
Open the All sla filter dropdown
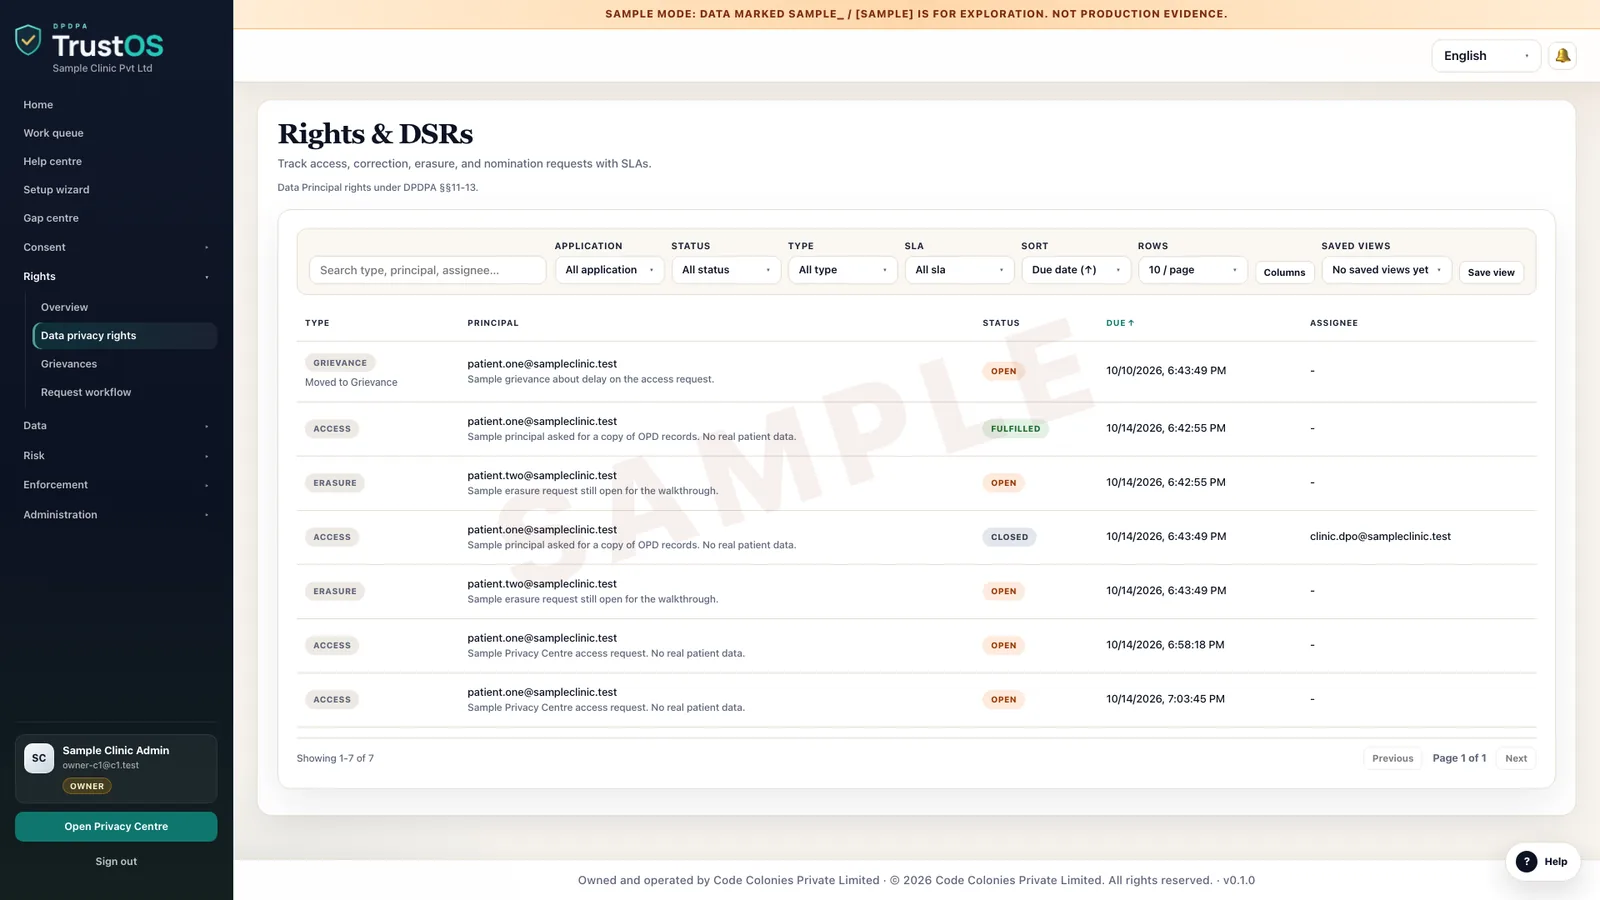(960, 270)
